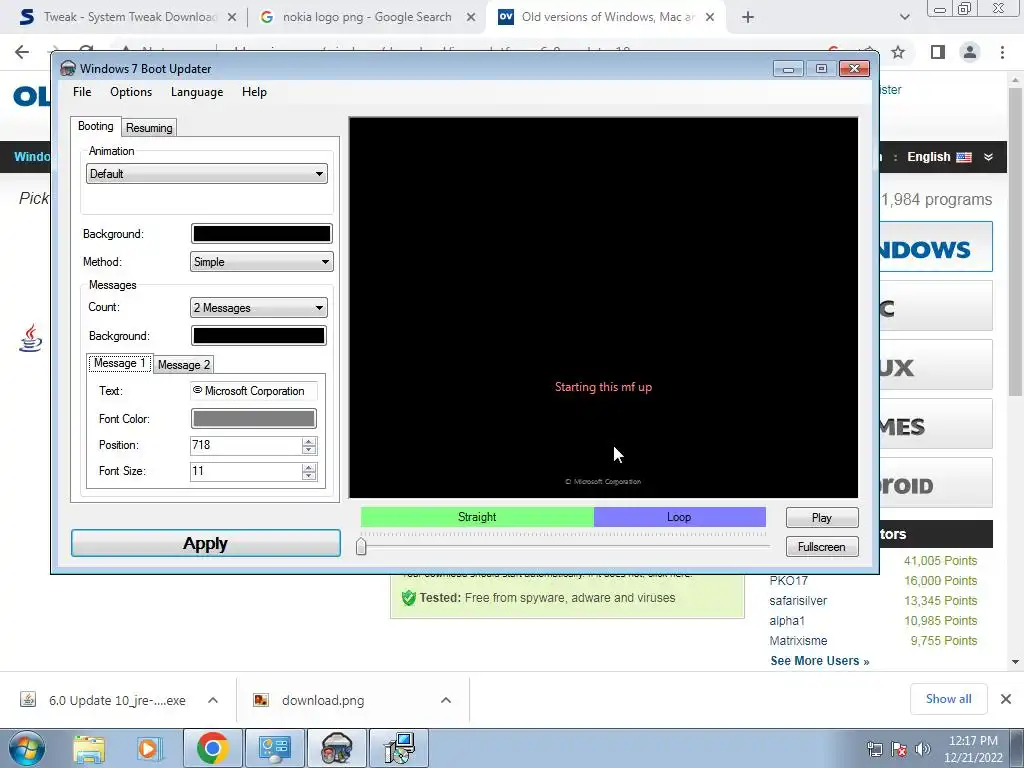Pick the main Background color swatch
The image size is (1024, 768).
261,234
